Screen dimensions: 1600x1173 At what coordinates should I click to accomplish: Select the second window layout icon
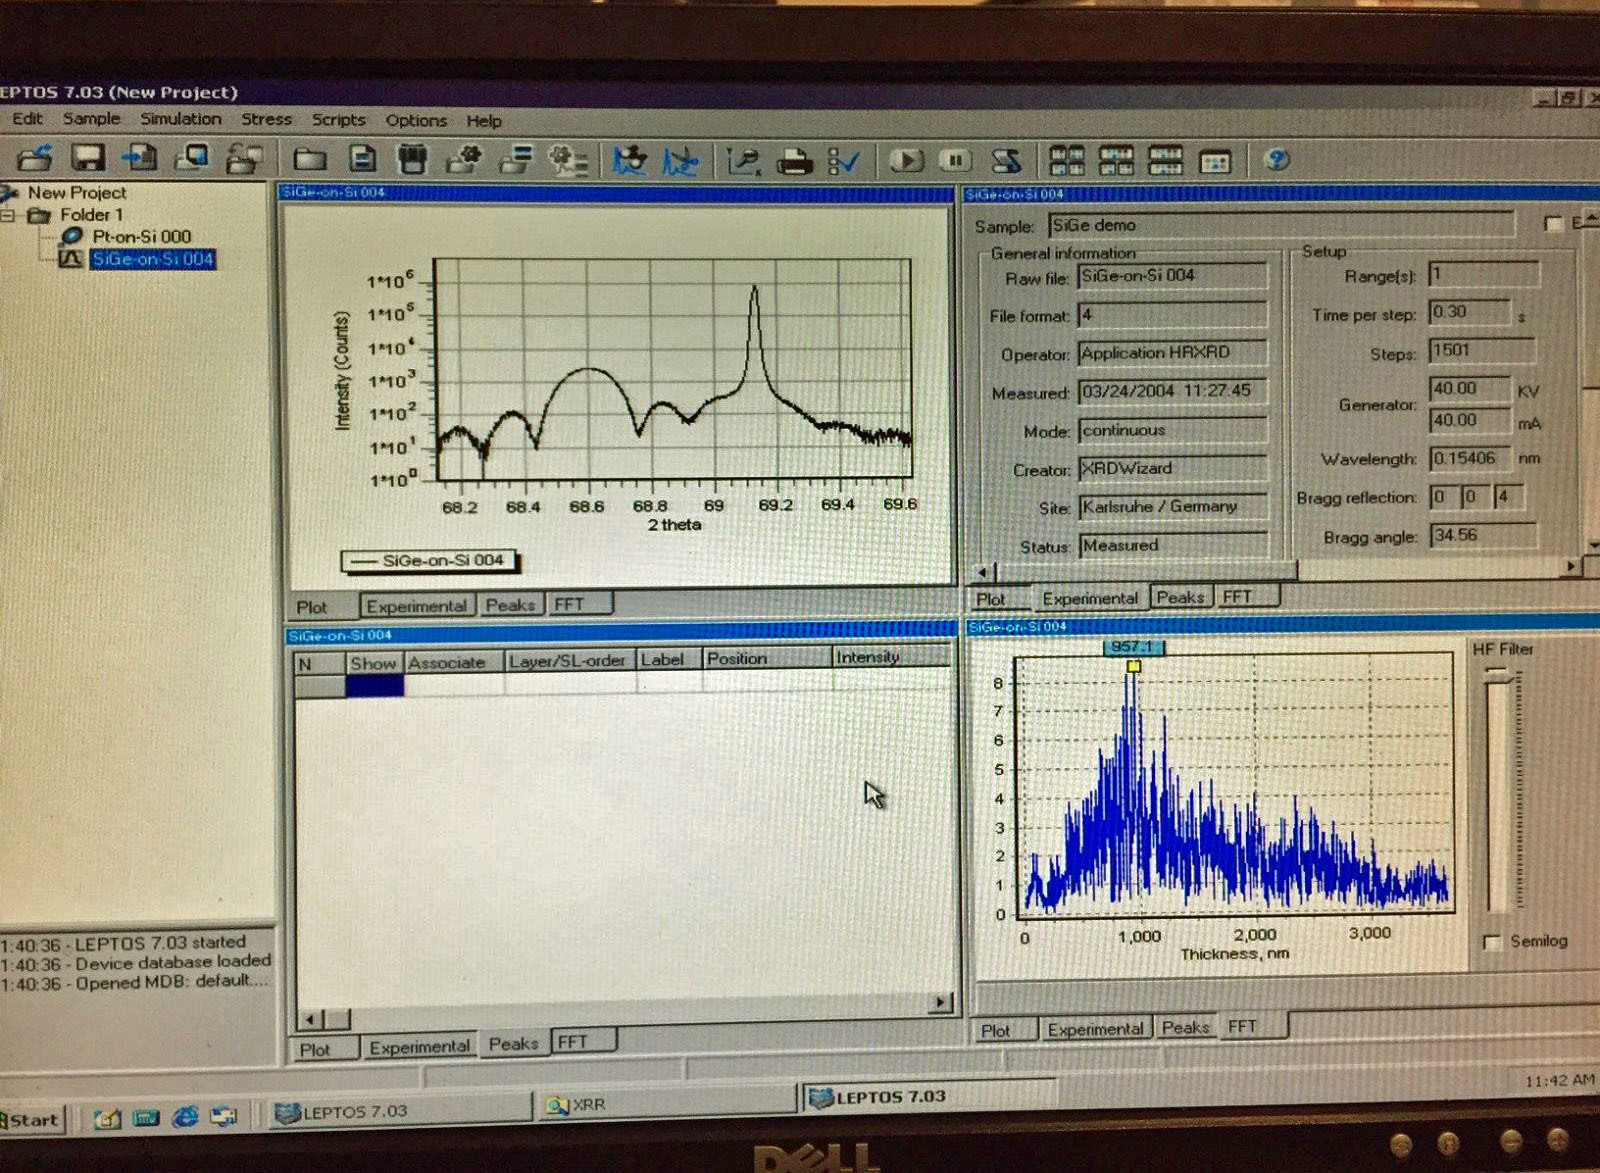pyautogui.click(x=1116, y=160)
